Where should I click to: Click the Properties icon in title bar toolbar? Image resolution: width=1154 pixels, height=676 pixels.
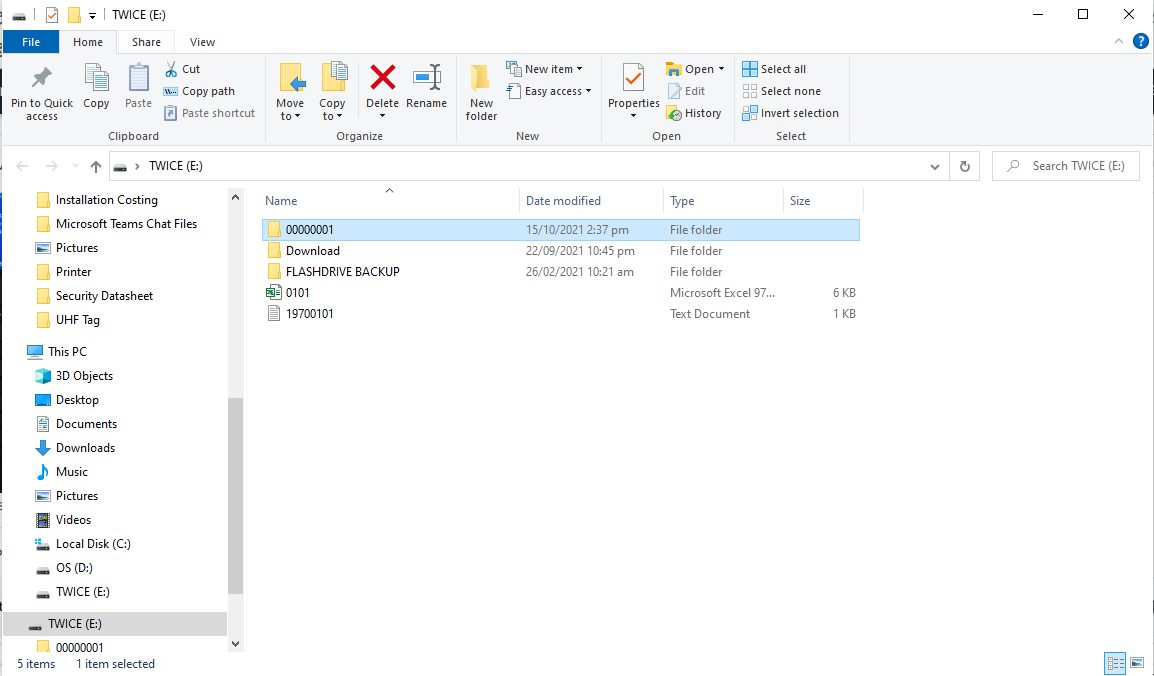(x=52, y=15)
